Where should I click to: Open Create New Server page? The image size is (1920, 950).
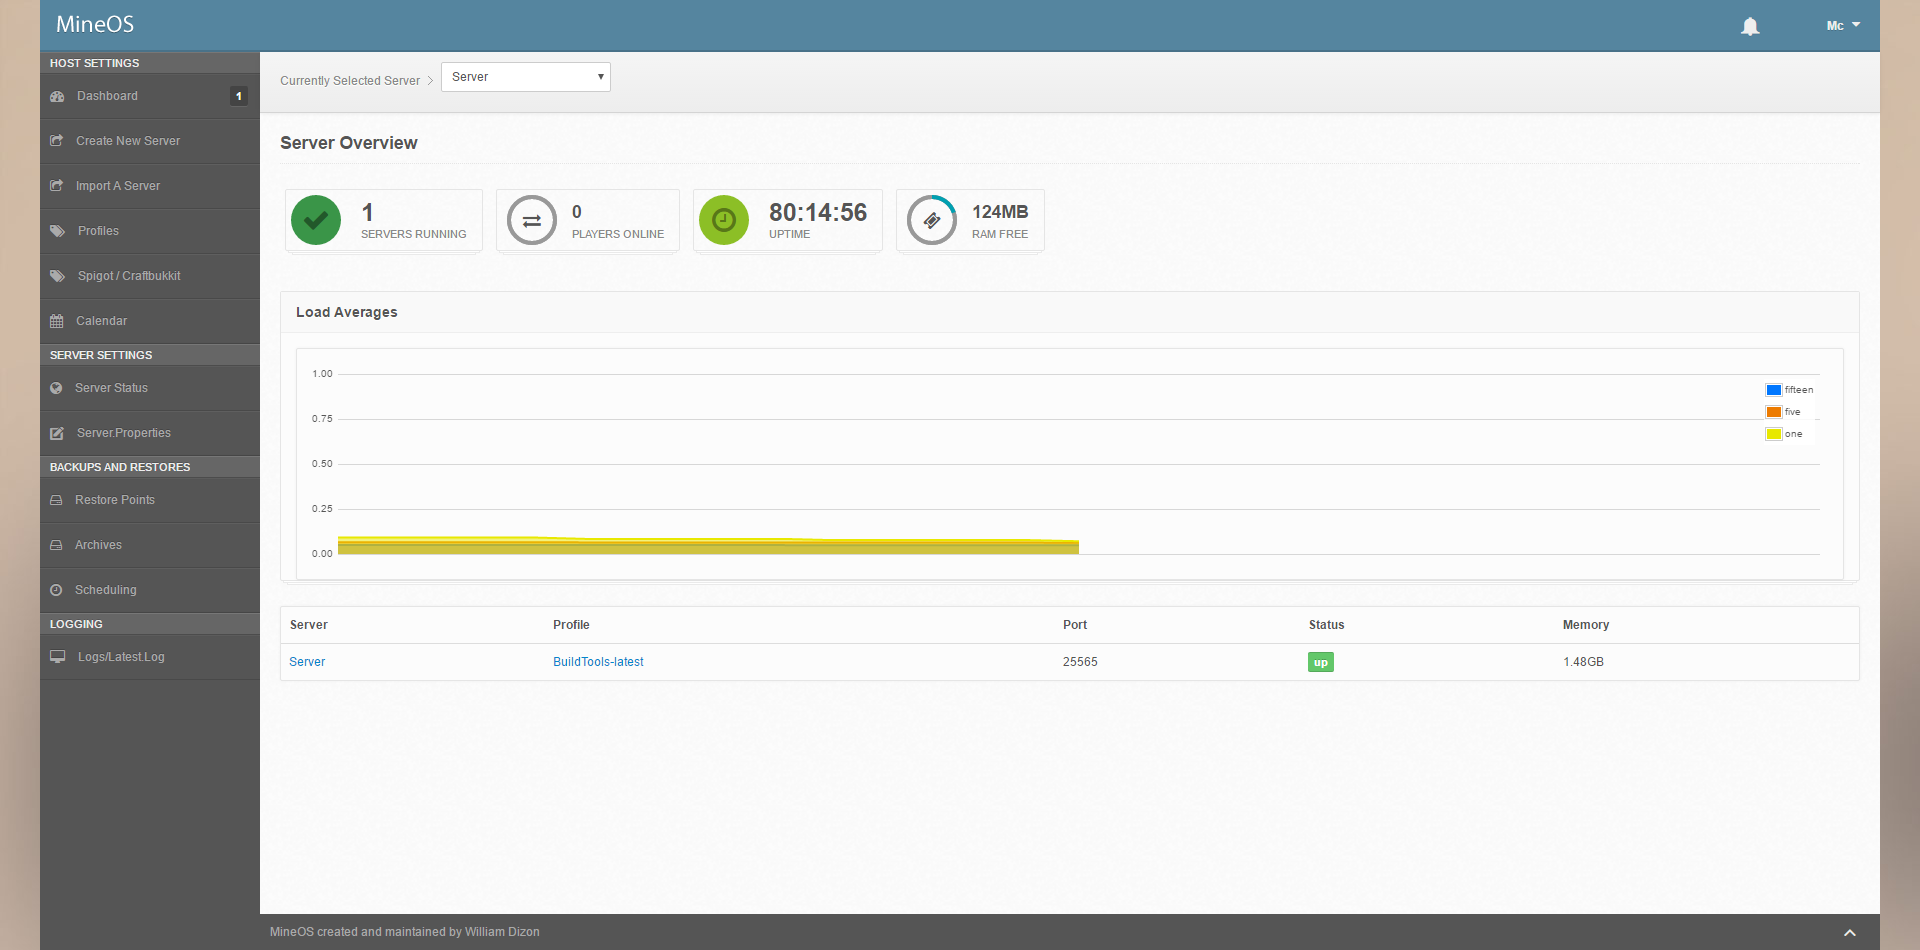(128, 141)
